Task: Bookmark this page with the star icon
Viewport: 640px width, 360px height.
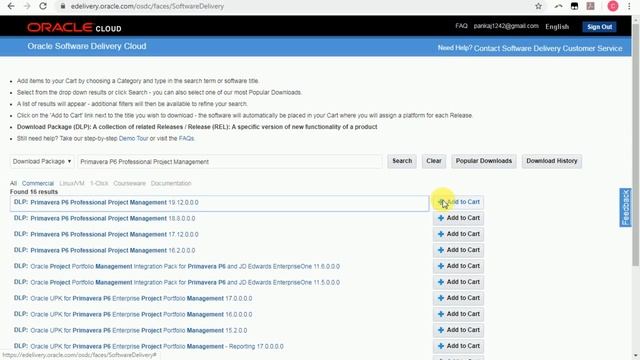Action: pos(538,6)
